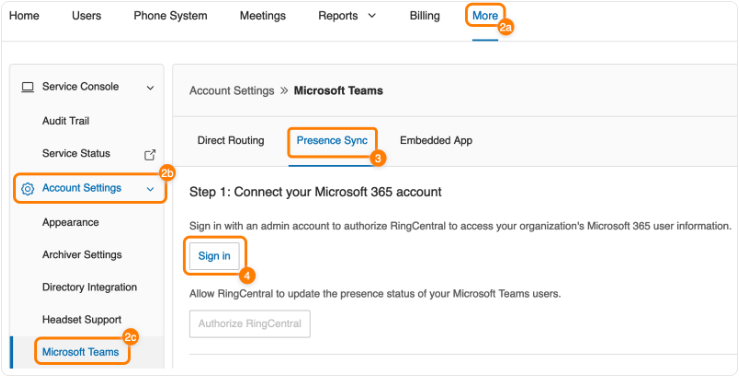Click the Service Console laptop icon
Viewport: 739px width, 378px height.
(28, 87)
